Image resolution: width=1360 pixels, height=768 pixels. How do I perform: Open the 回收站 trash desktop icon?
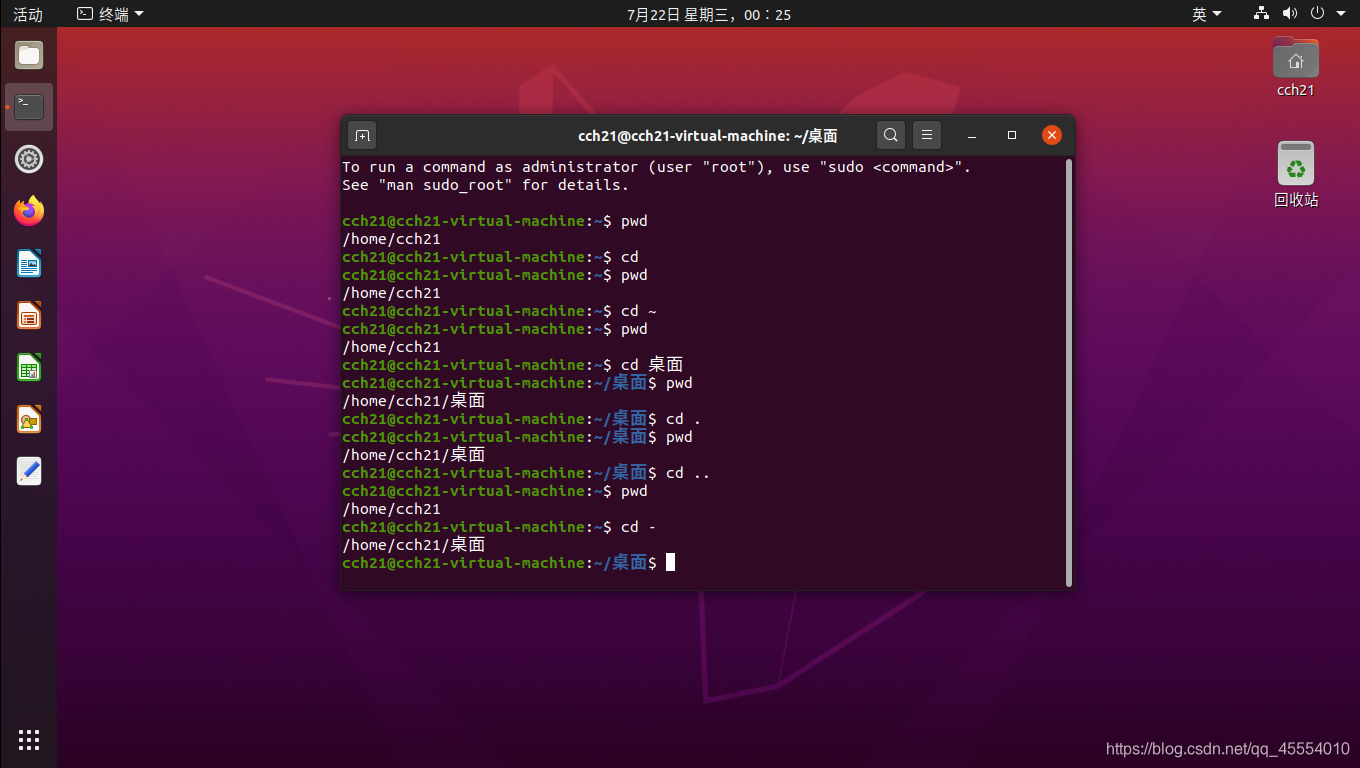click(x=1296, y=174)
